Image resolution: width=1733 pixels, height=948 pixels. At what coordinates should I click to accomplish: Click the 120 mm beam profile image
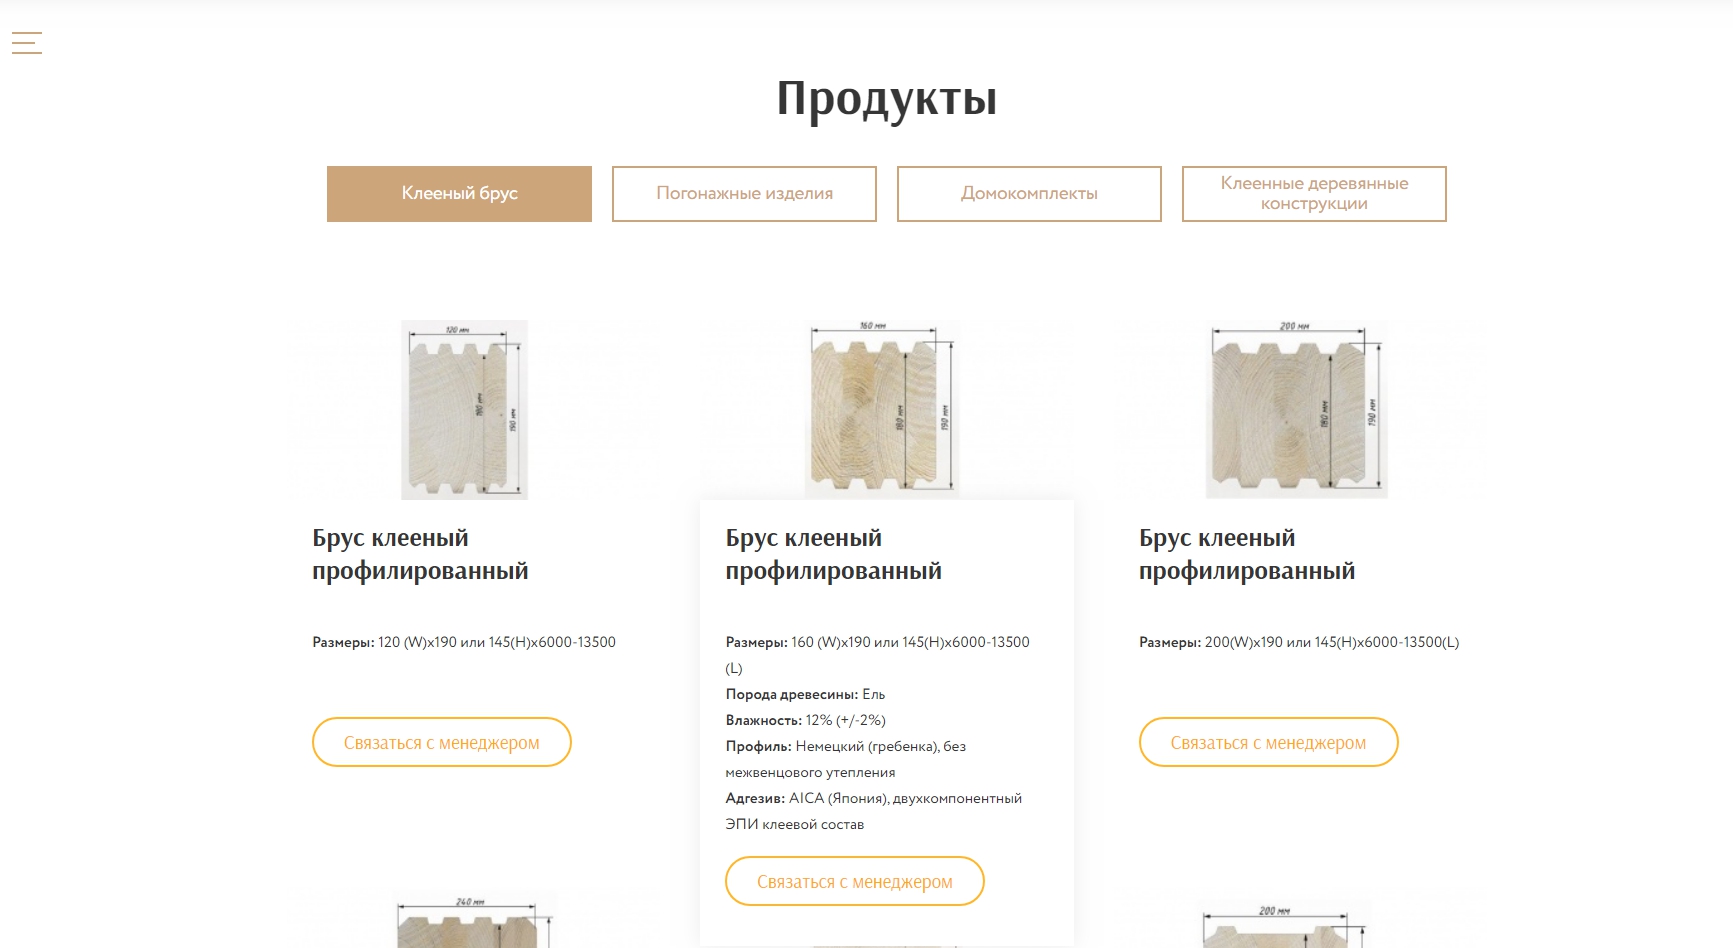click(464, 410)
